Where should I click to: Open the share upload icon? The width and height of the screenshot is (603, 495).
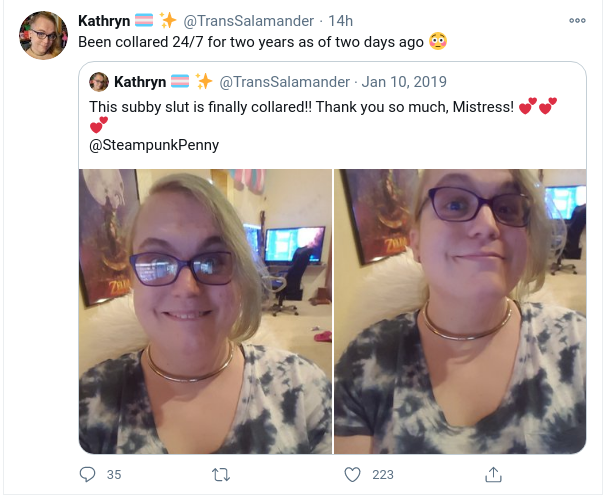coord(493,474)
